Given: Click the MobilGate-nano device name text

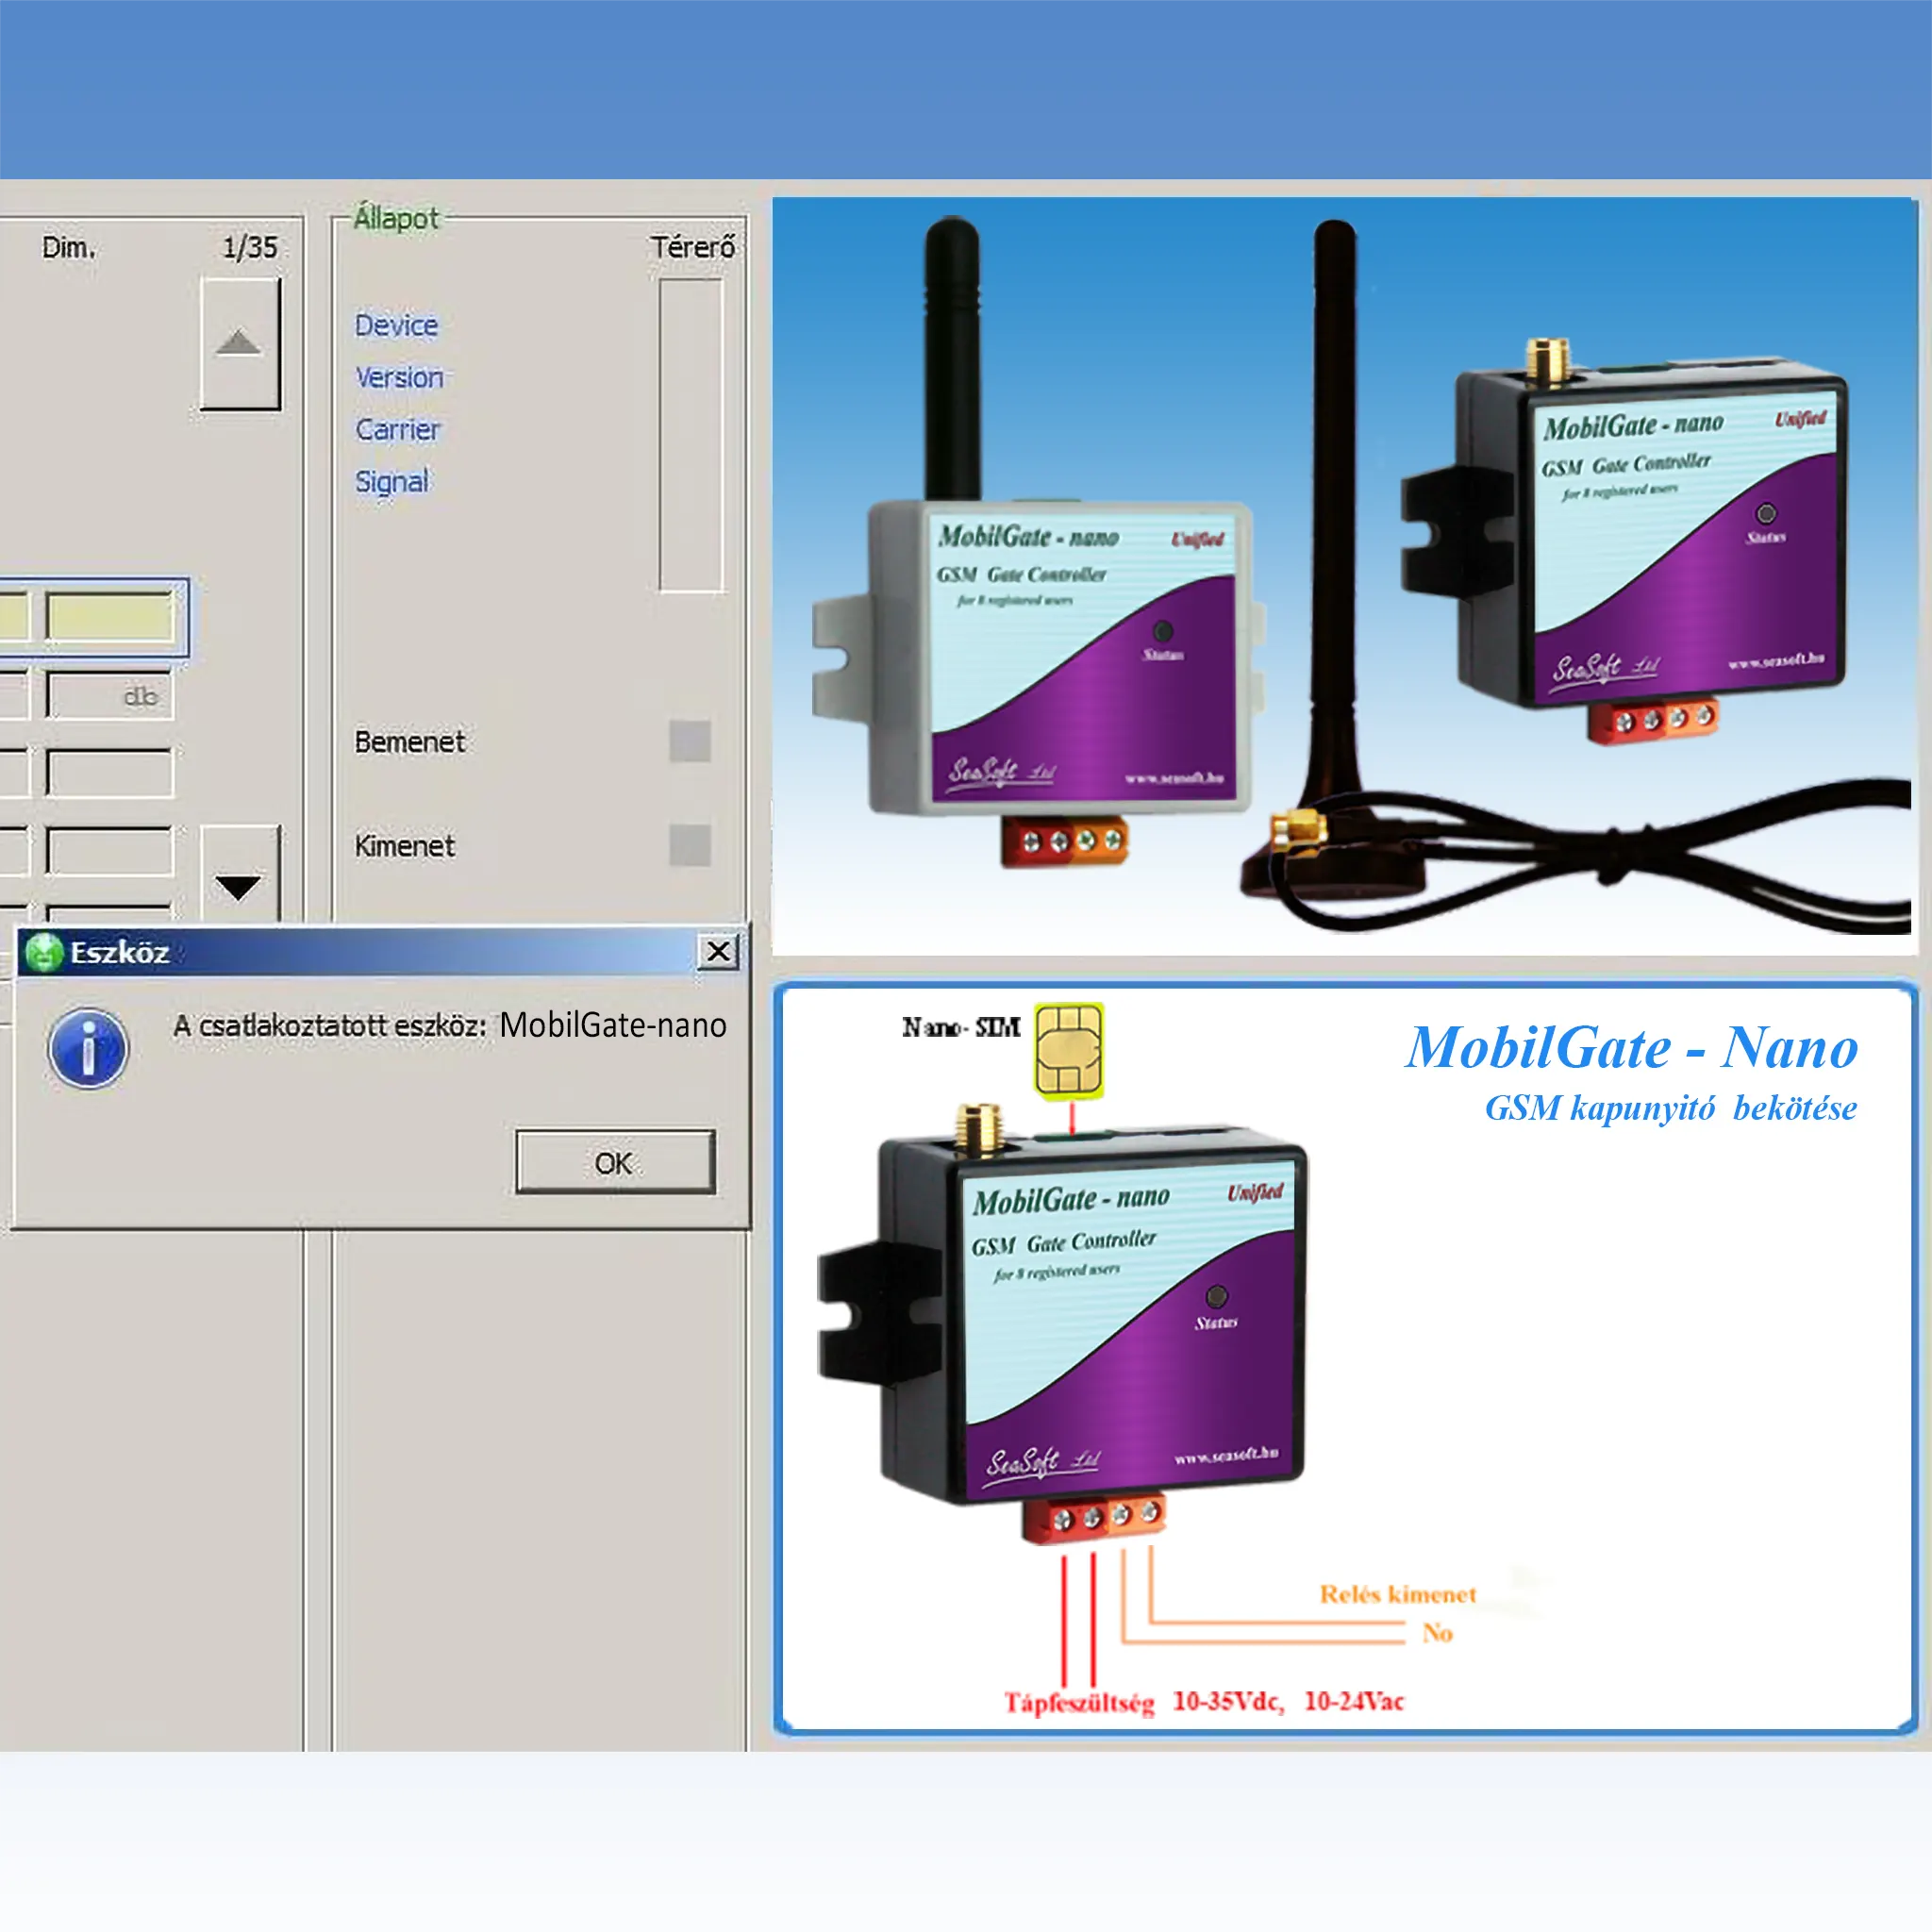Looking at the screenshot, I should point(613,1026).
